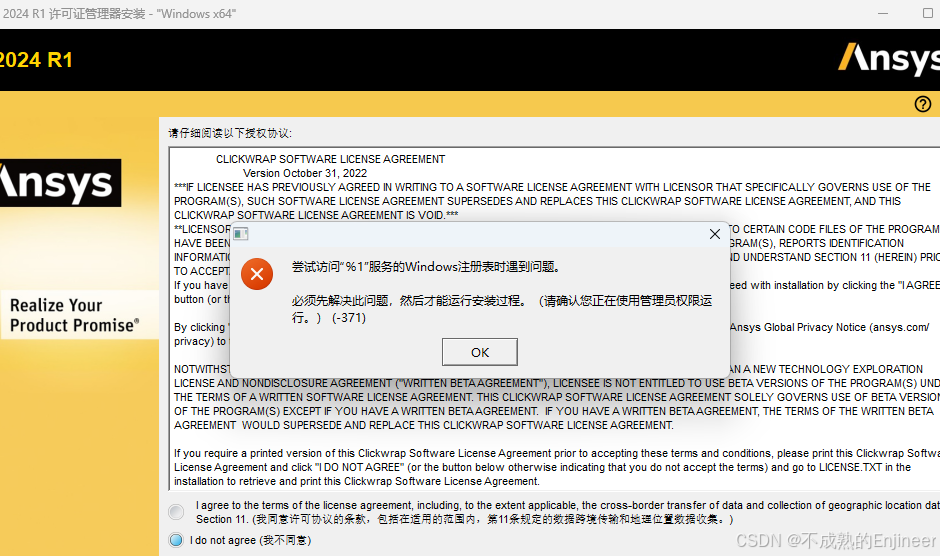940x556 pixels.
Task: Click the red error icon in the dialog
Action: [257, 274]
